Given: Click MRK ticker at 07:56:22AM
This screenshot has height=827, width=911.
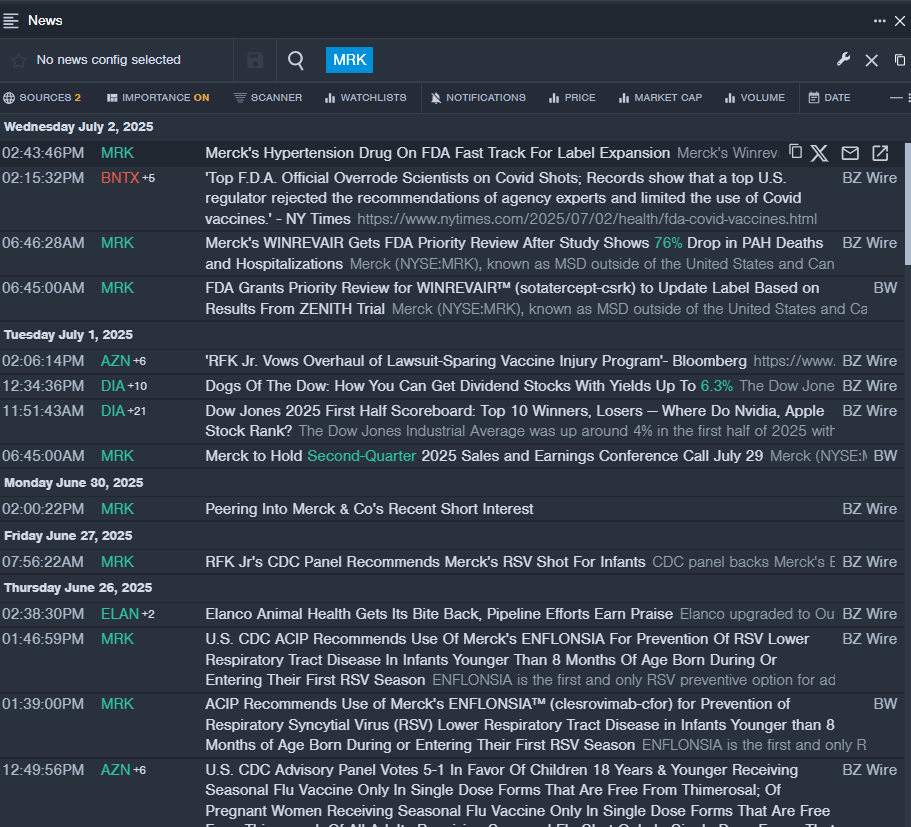Looking at the screenshot, I should tap(117, 562).
